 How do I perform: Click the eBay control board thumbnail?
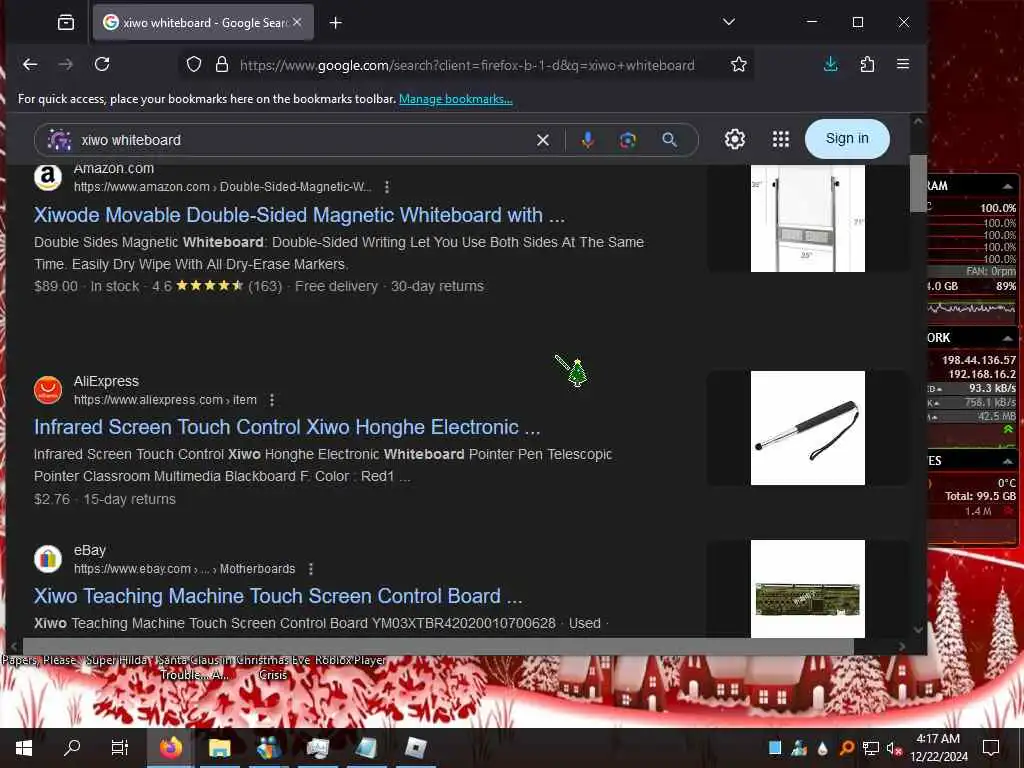click(x=808, y=588)
